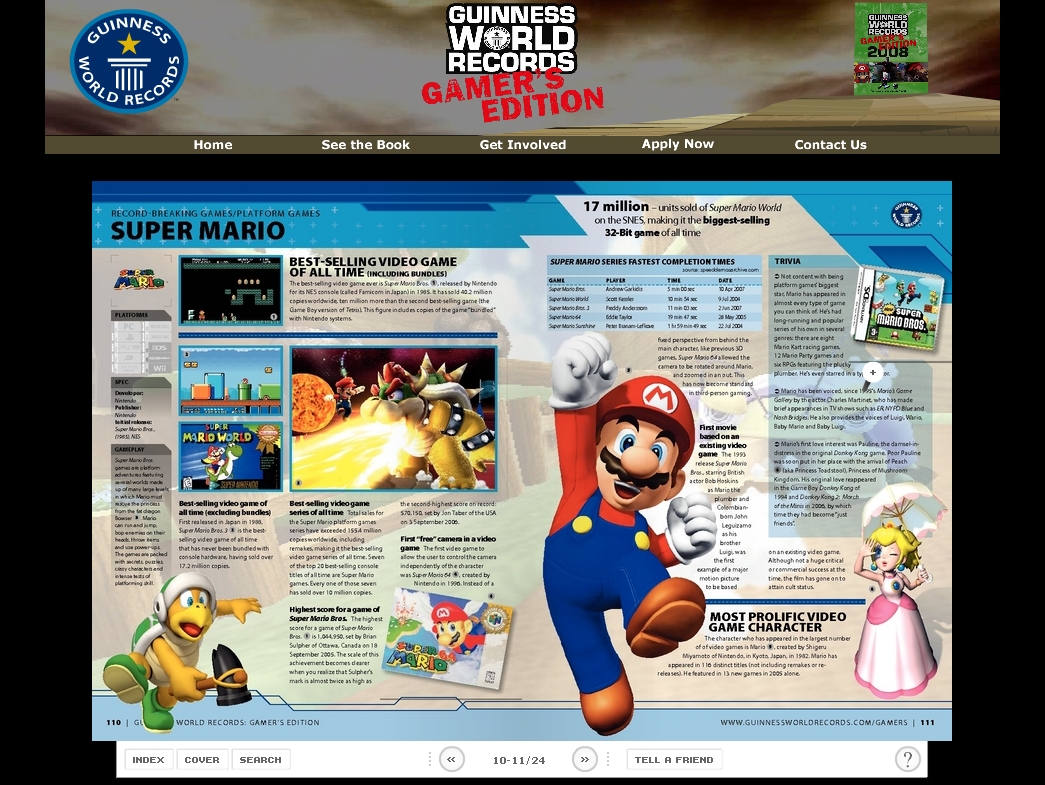
Task: Click the New Super Mario Bros. DS case image
Action: [898, 307]
